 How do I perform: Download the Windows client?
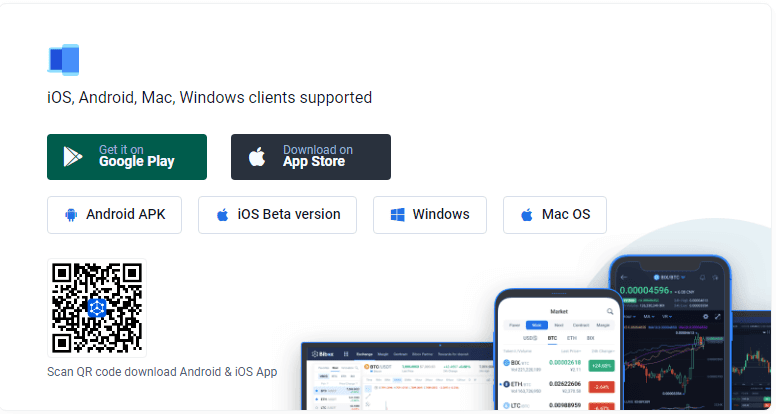430,215
